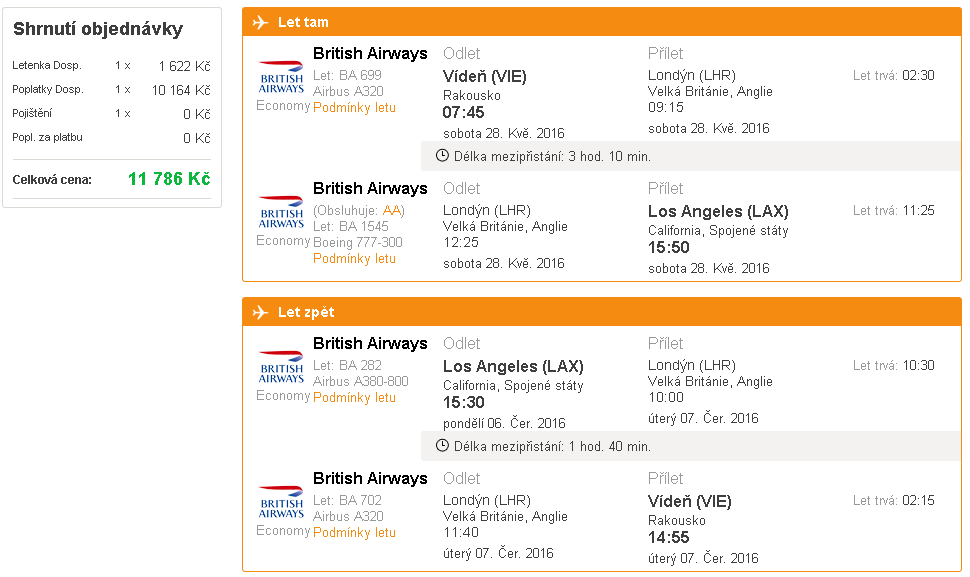Click the Shrnutí objednávky heading

coord(98,29)
